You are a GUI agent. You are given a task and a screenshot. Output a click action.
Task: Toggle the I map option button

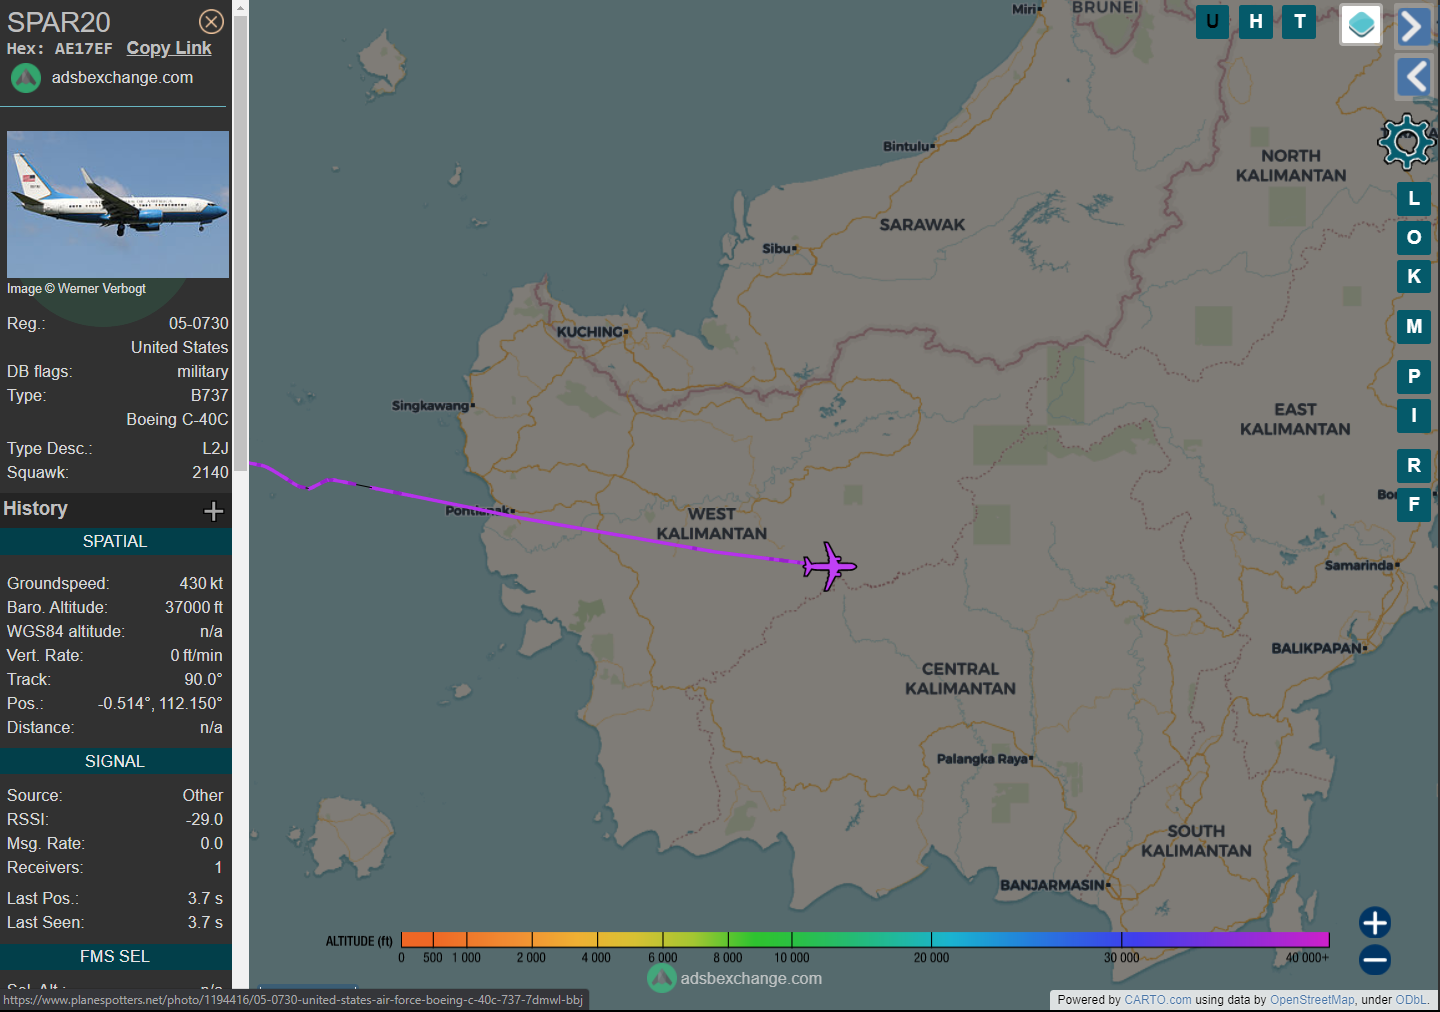tap(1414, 416)
